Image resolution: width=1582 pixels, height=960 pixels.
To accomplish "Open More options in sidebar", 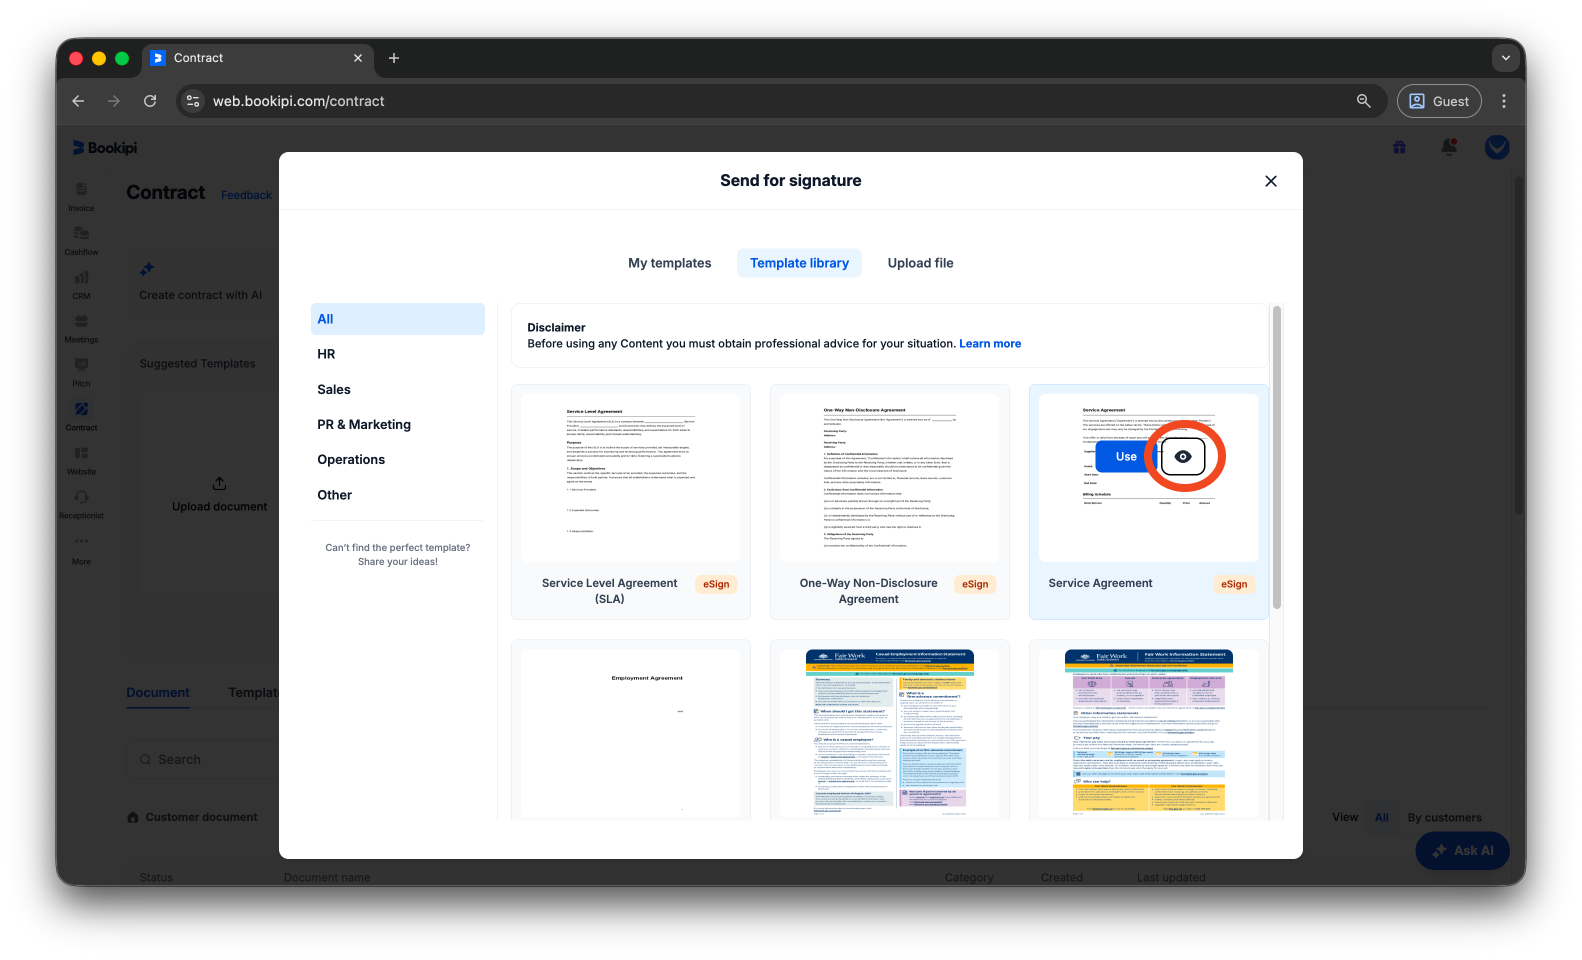I will coord(81,550).
